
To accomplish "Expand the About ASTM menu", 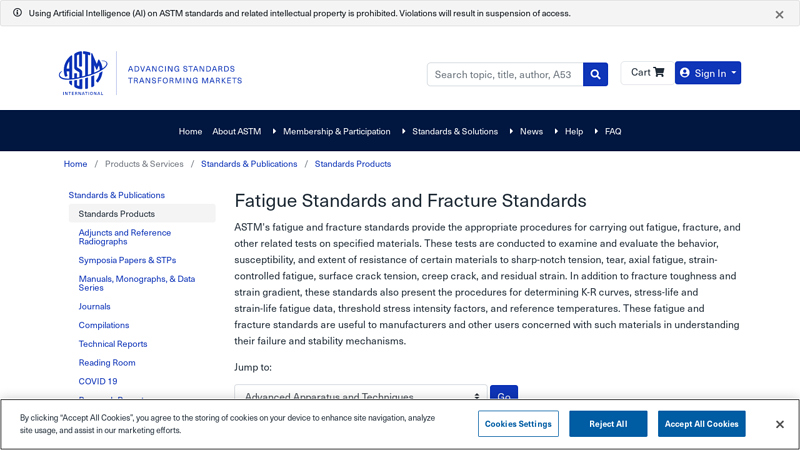I will [237, 131].
